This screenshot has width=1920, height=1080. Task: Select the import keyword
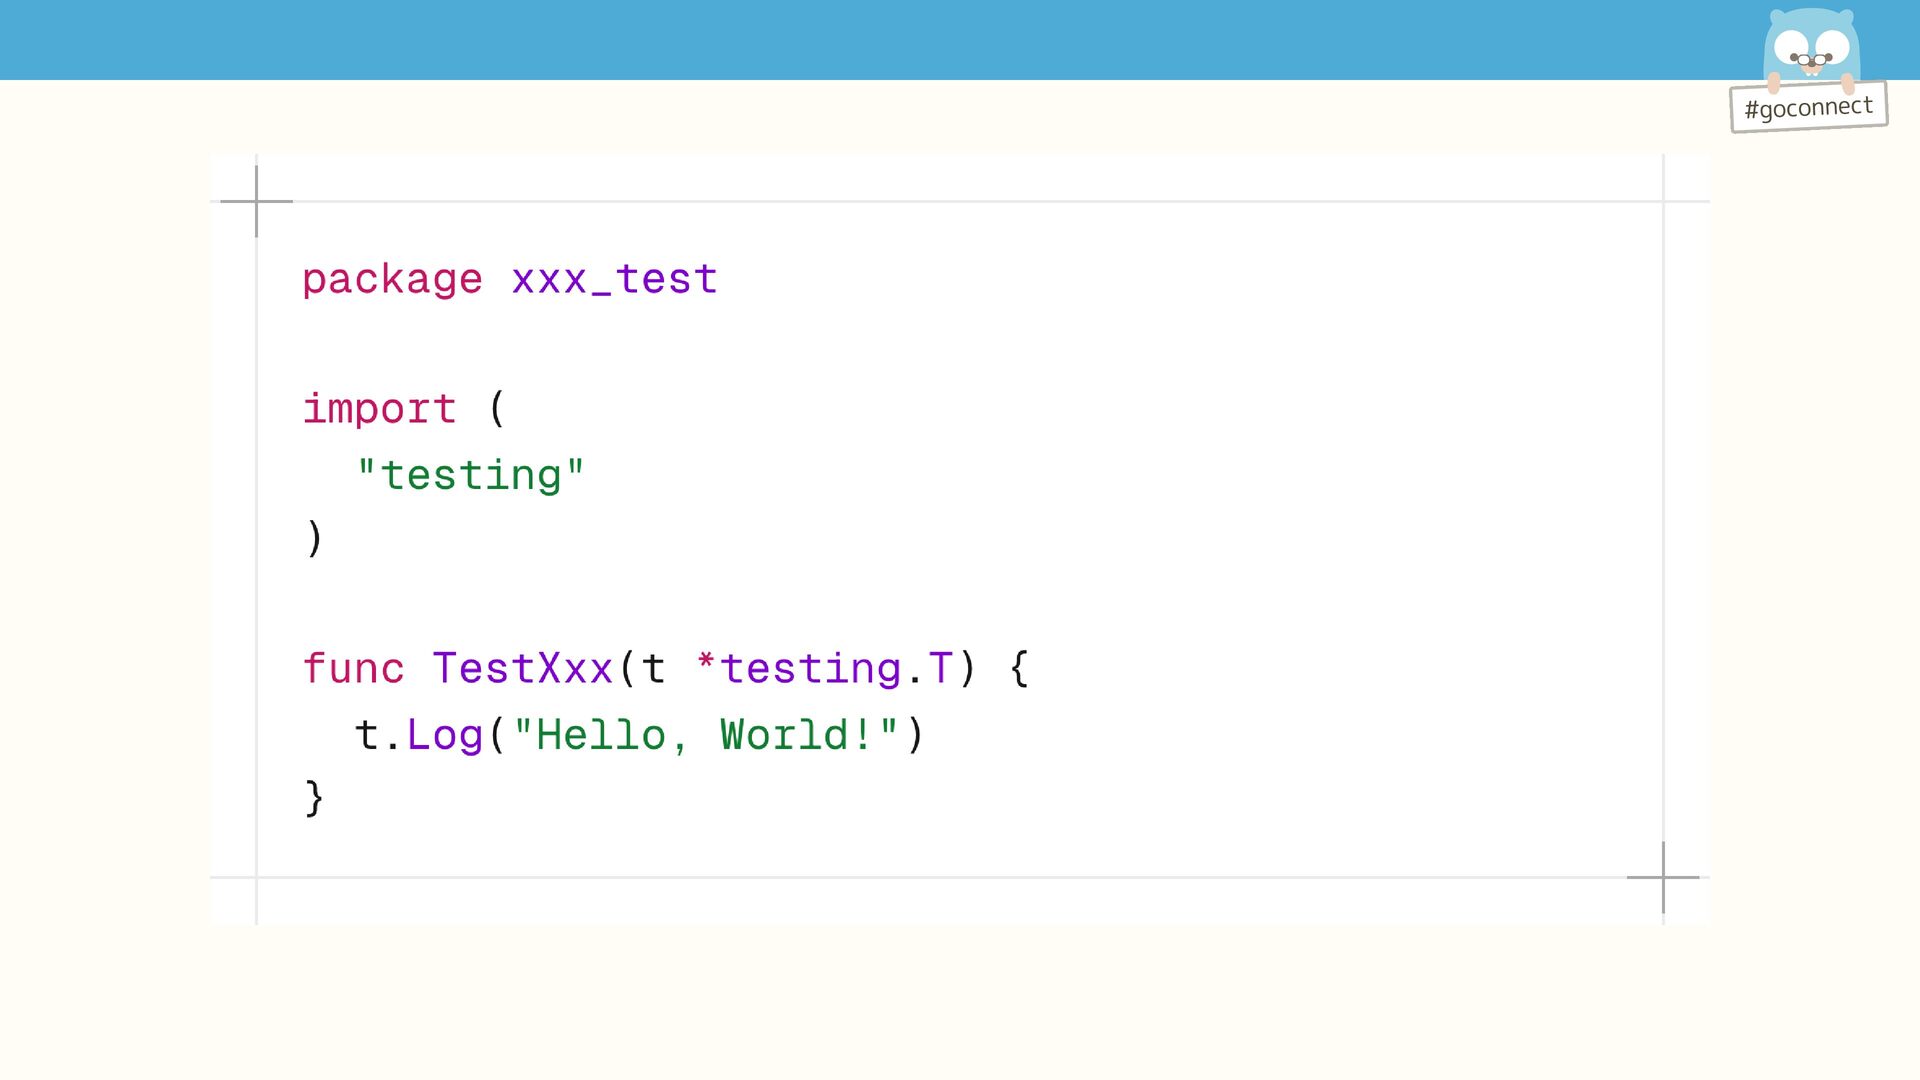coord(380,409)
